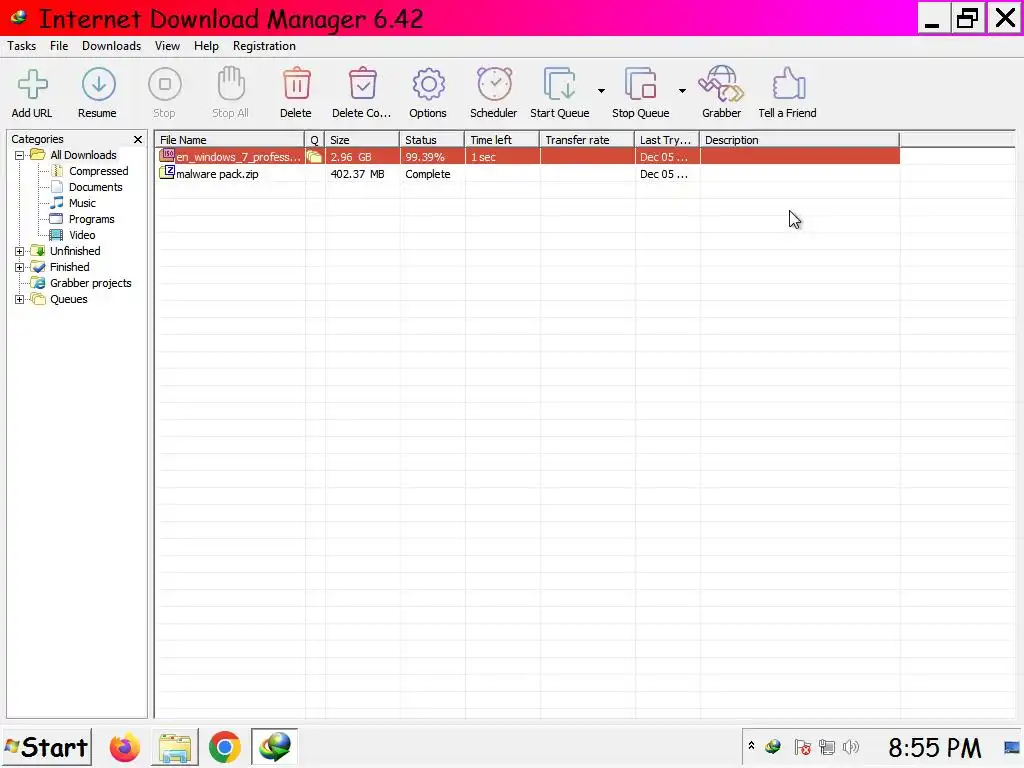Open the Tasks menu

tap(22, 46)
